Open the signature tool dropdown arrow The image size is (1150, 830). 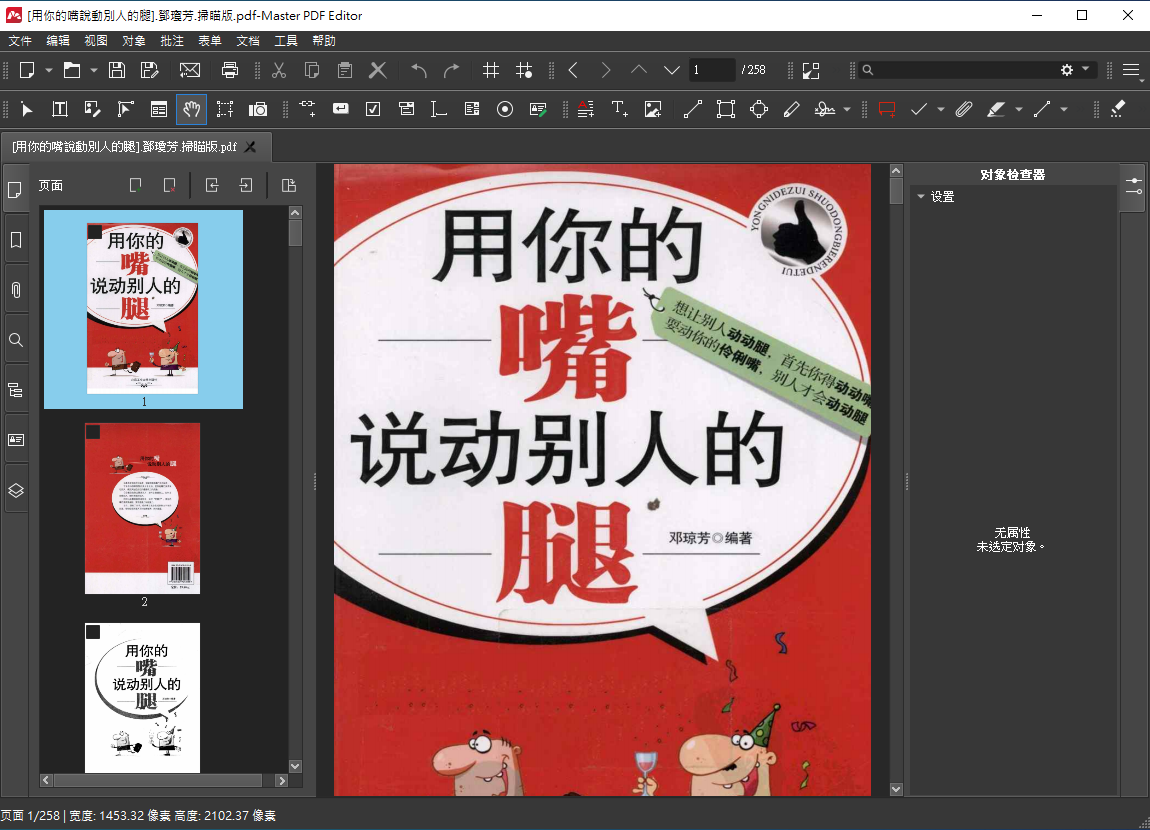[x=847, y=110]
